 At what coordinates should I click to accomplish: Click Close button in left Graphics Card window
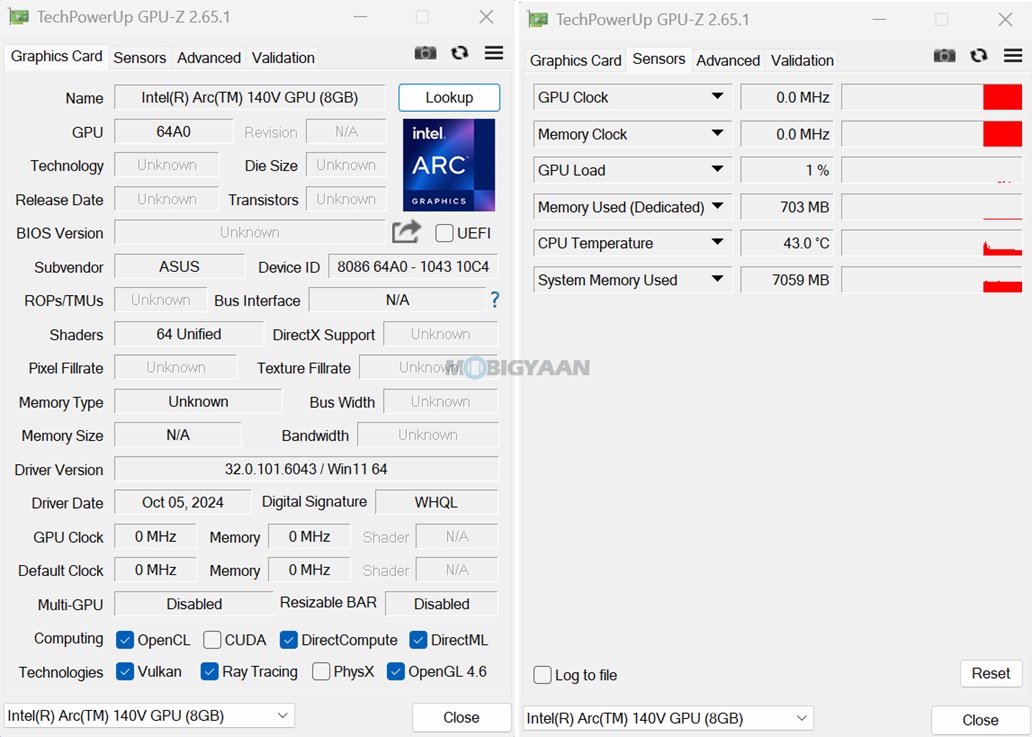point(461,717)
